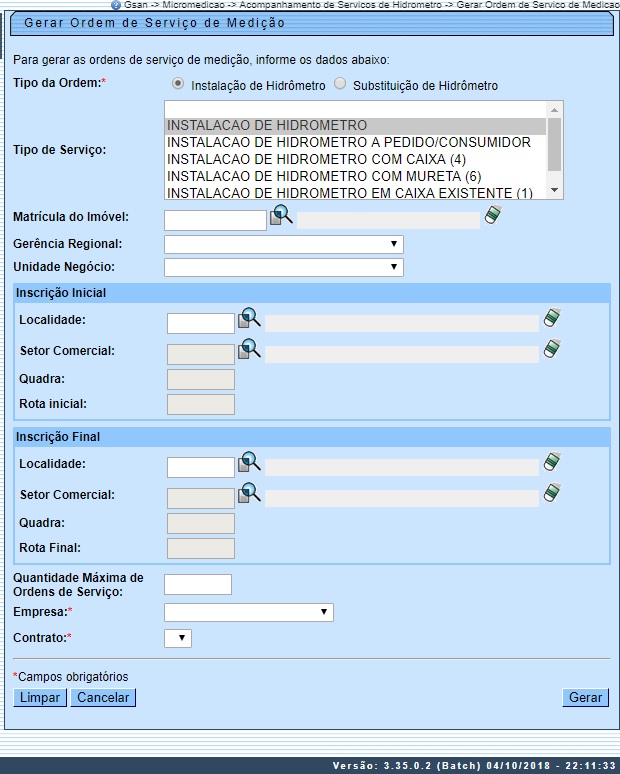Click the Limpar button
The height and width of the screenshot is (774, 620).
click(x=39, y=697)
